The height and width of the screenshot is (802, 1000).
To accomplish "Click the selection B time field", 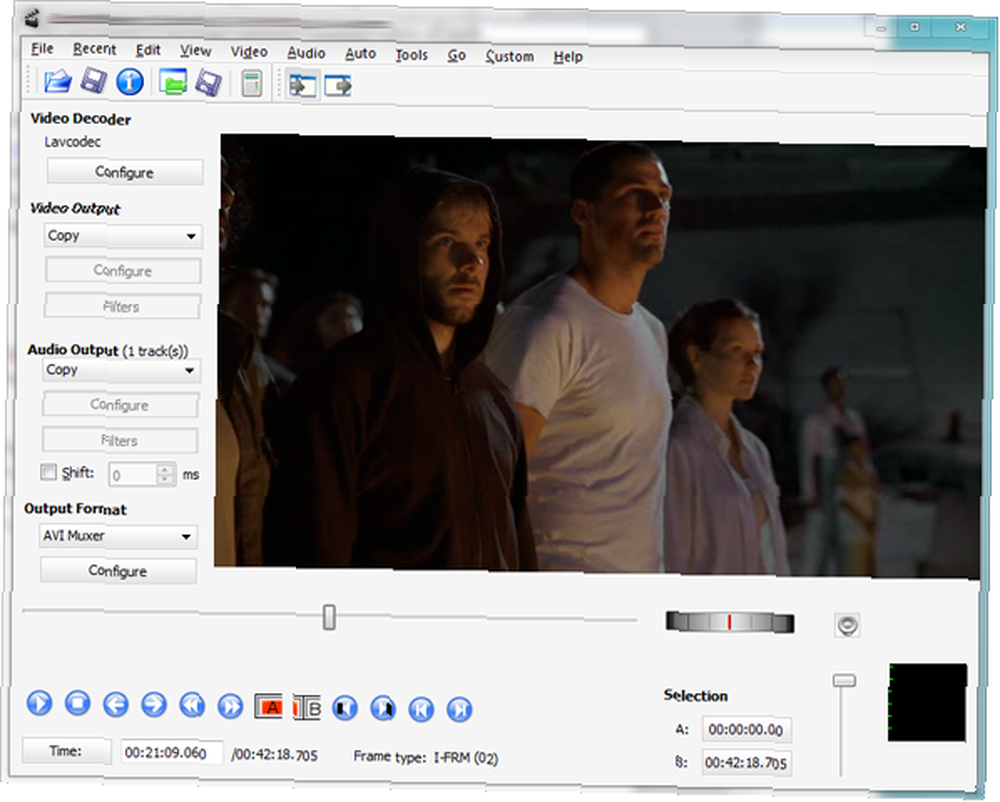I will coord(747,762).
